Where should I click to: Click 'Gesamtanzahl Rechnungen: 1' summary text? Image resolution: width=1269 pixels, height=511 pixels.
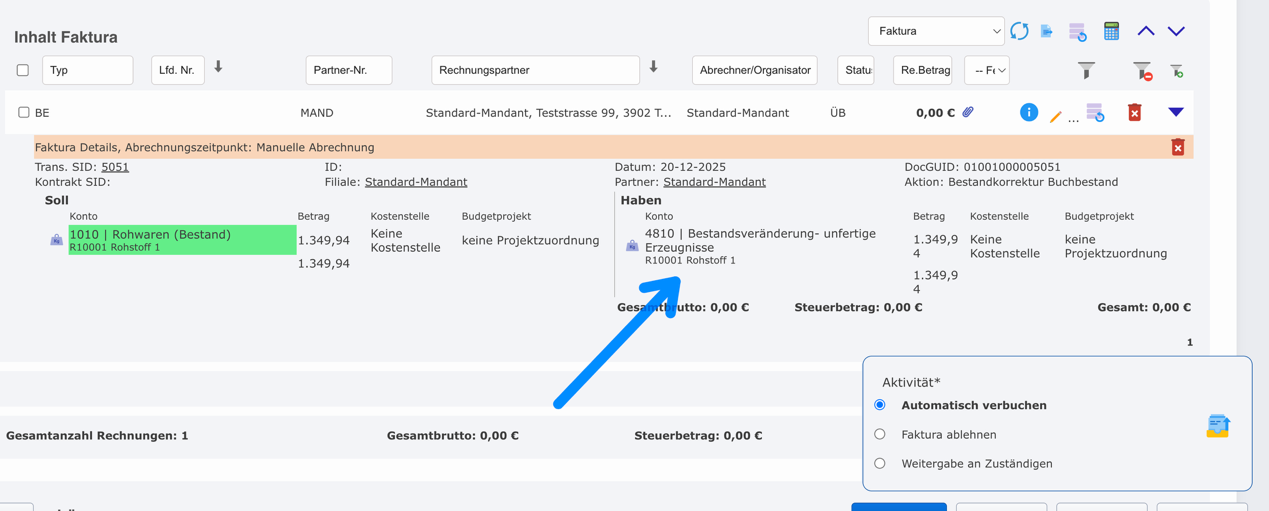[x=97, y=436]
